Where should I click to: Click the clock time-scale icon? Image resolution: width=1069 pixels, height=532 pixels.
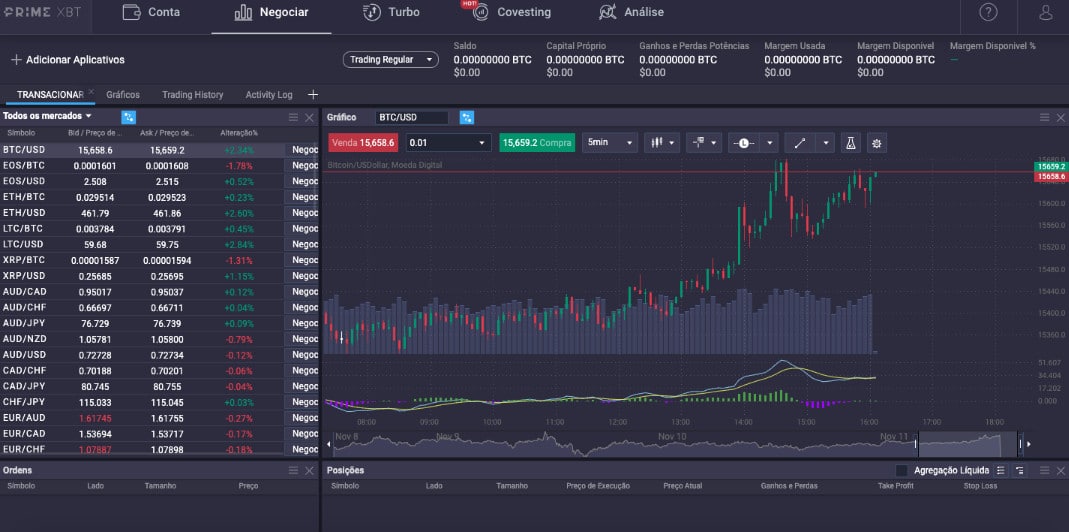[743, 143]
